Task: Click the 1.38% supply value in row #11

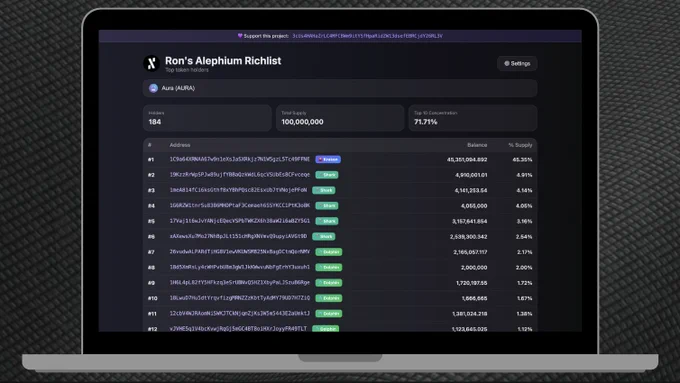Action: click(525, 314)
